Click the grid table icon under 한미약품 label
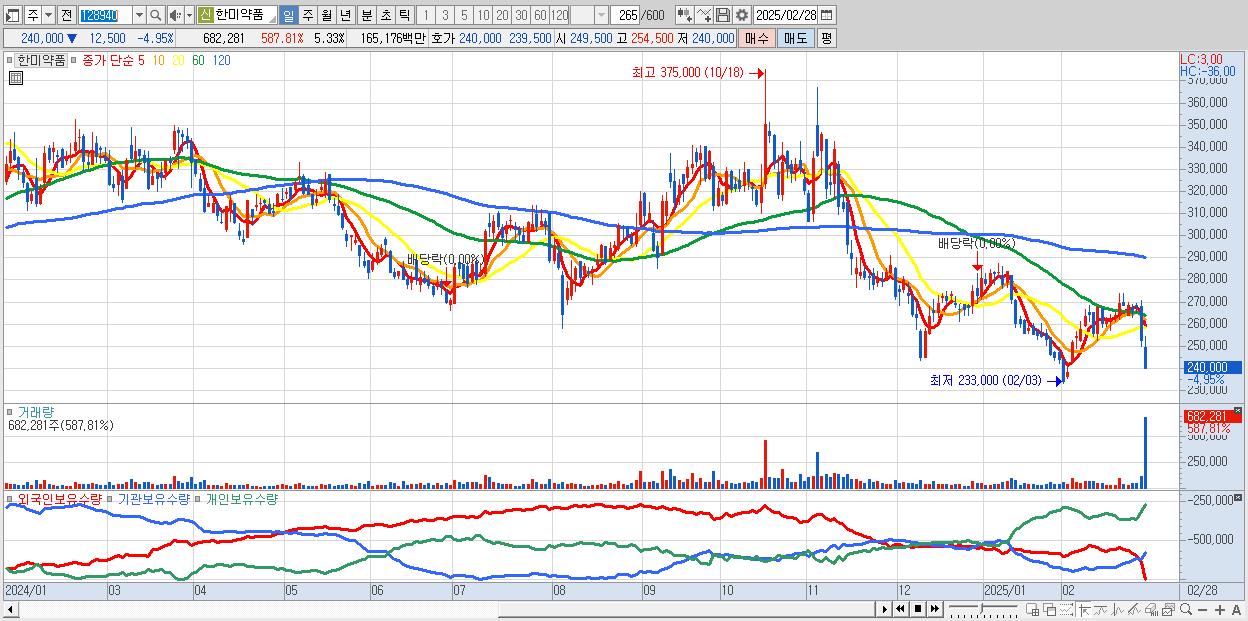This screenshot has width=1248, height=621. (15, 80)
